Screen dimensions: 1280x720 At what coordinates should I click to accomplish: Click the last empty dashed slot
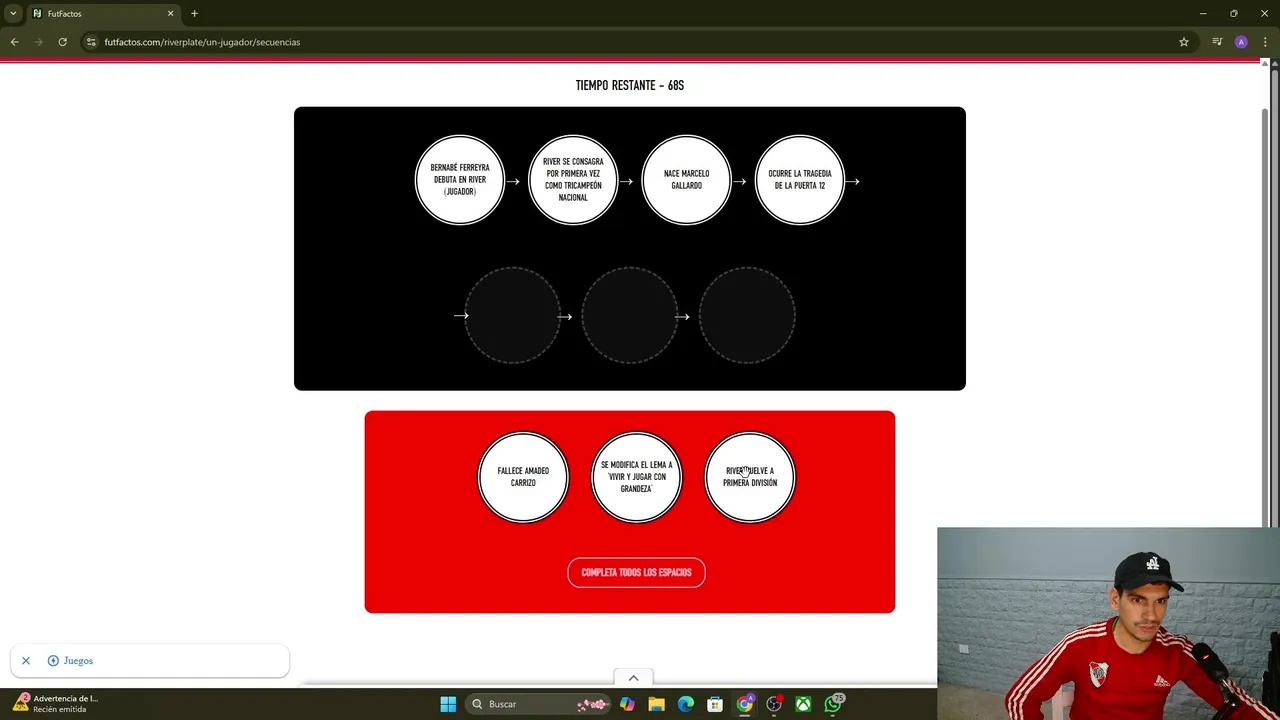click(747, 315)
